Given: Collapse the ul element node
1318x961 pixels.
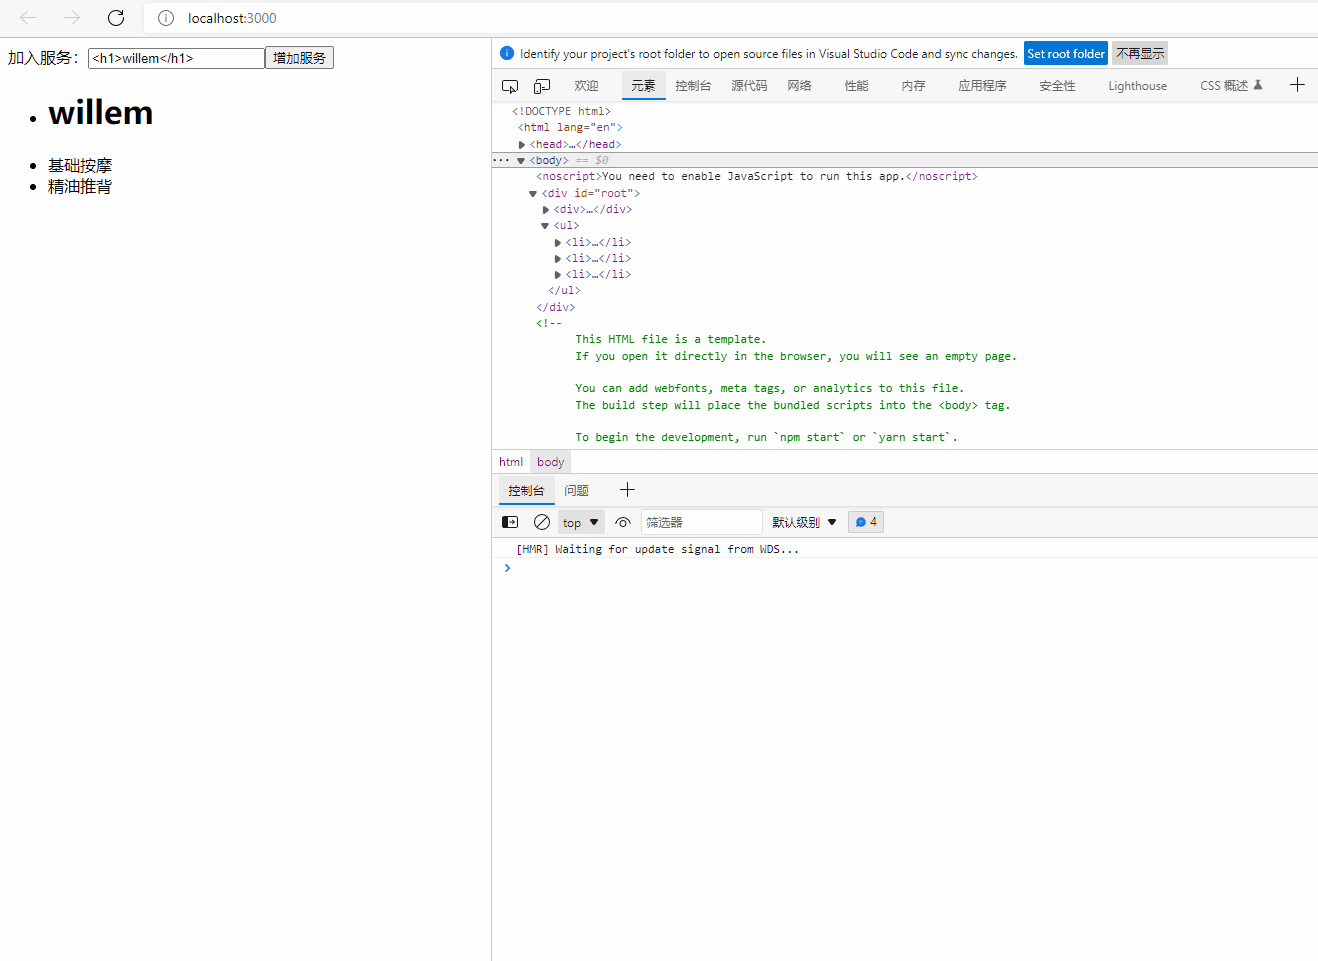Looking at the screenshot, I should 545,226.
